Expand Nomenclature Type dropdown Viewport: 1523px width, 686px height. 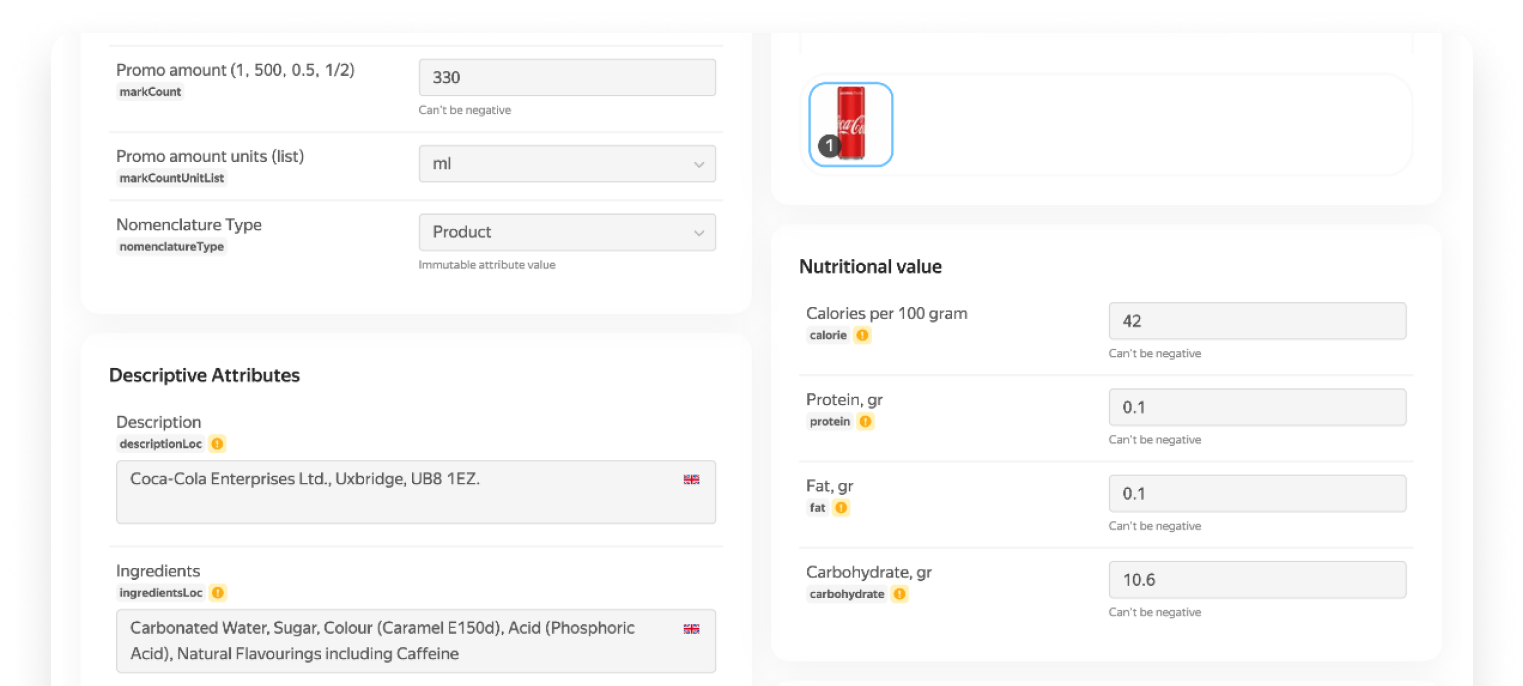567,232
